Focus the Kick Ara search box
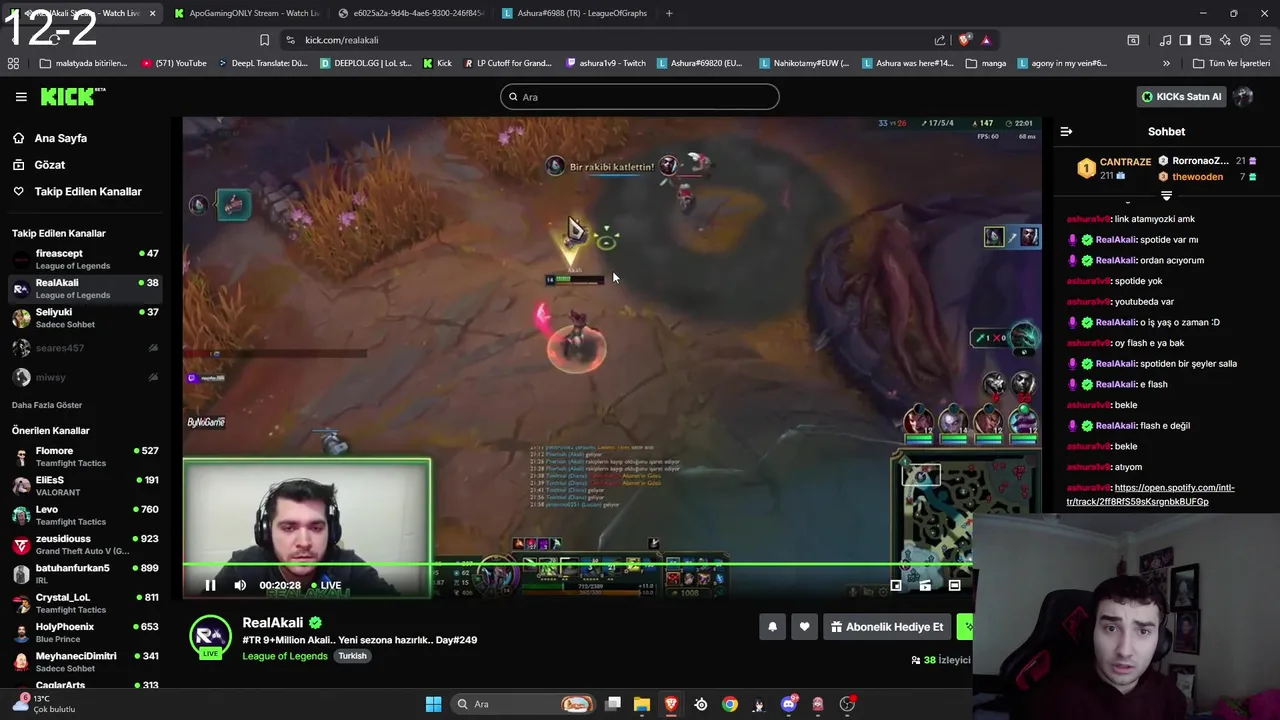1280x720 pixels. (640, 97)
